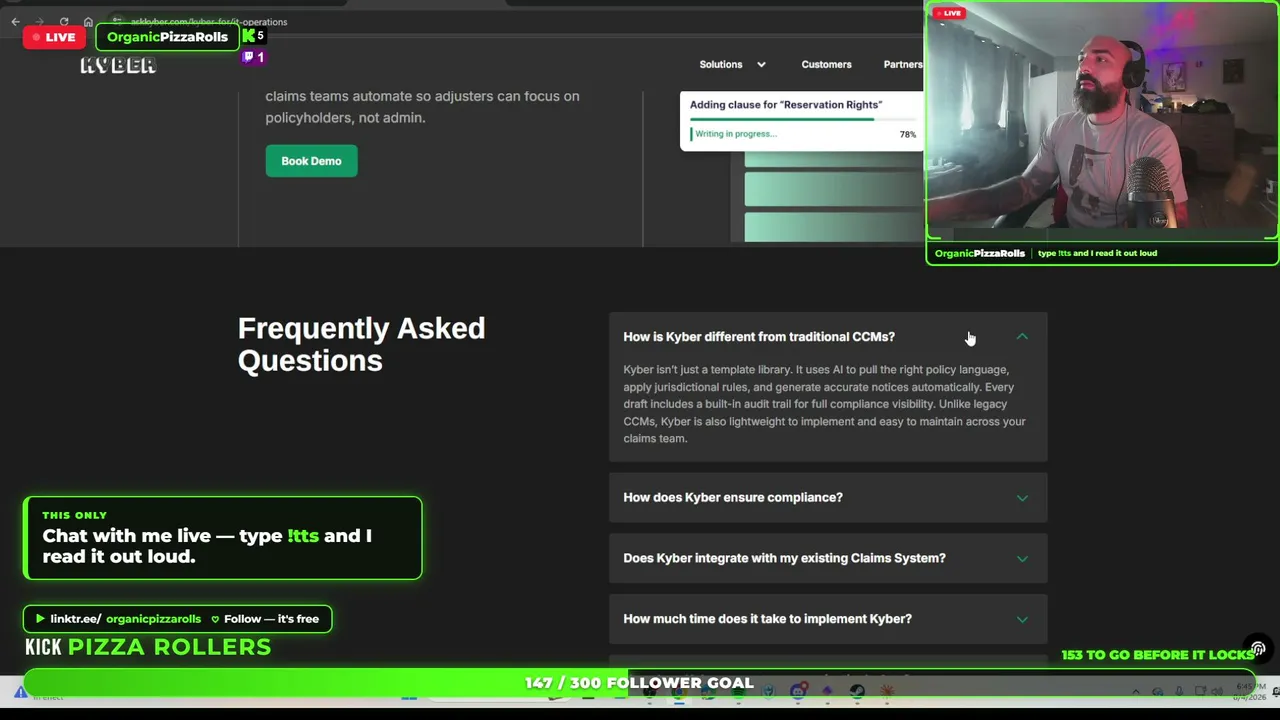
Task: Click the 'Writing in progress...' status text
Action: pyautogui.click(x=735, y=134)
